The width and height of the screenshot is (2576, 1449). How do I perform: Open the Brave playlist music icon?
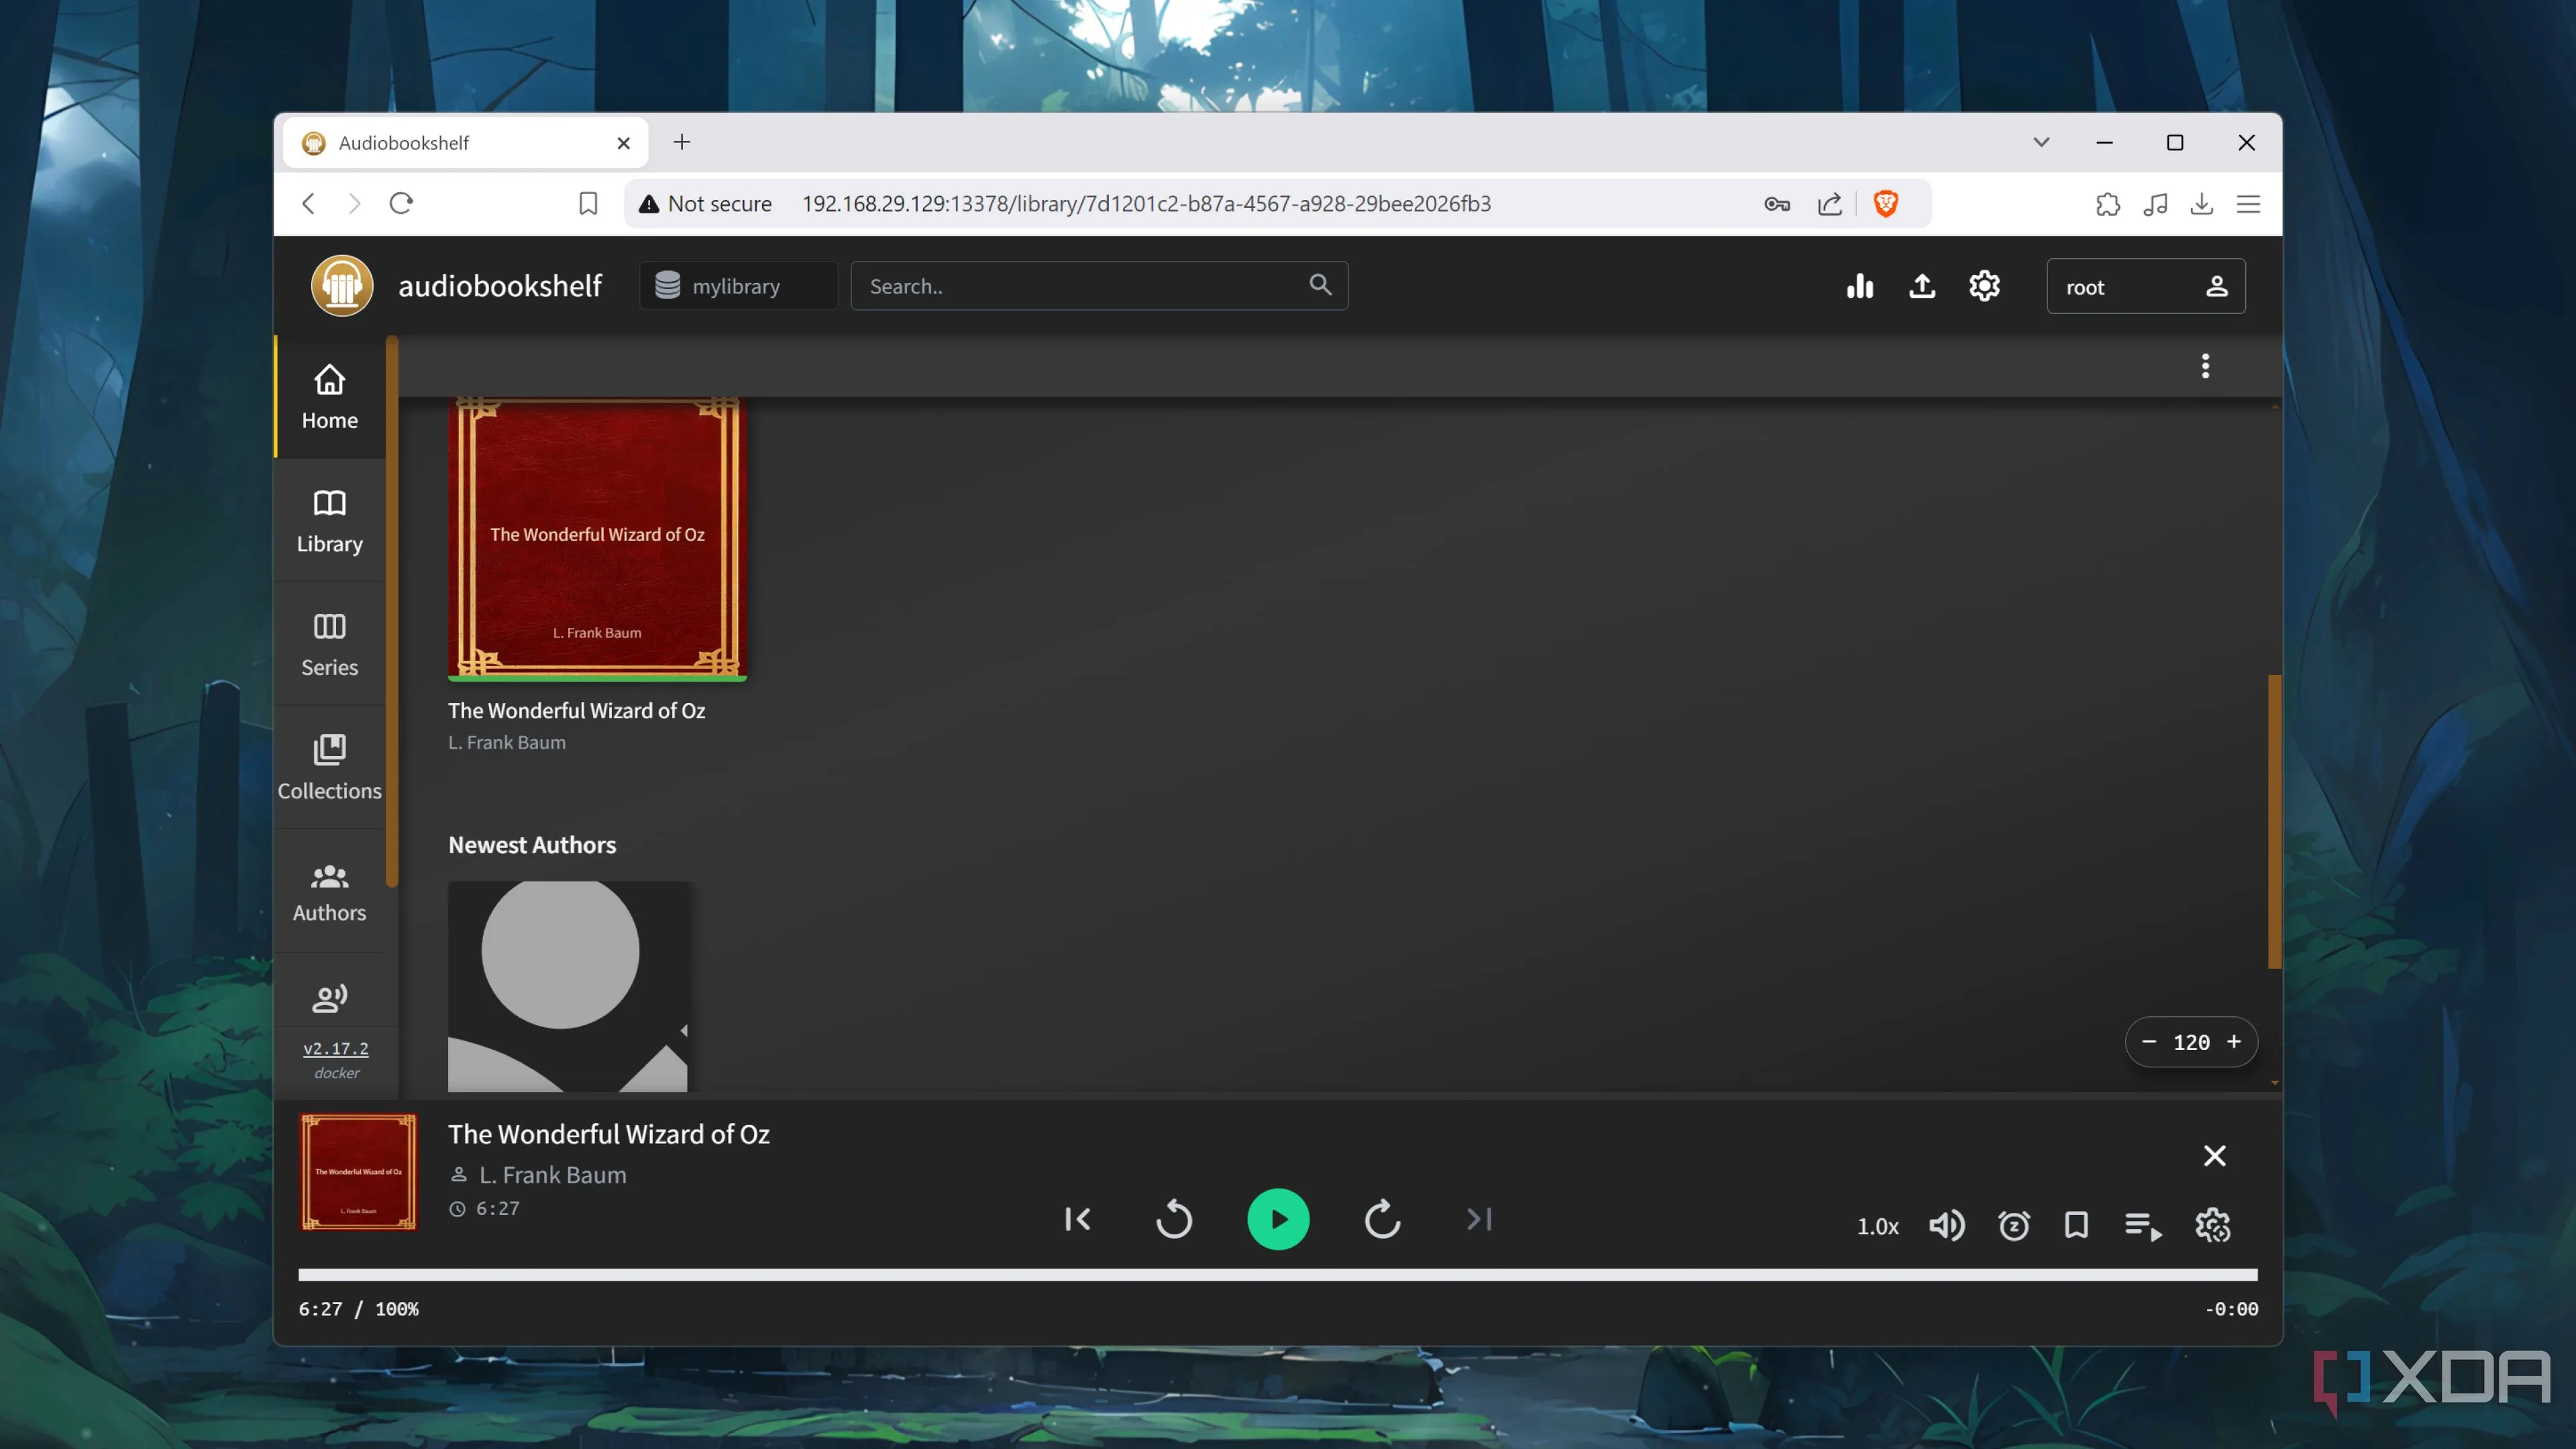click(x=2155, y=204)
